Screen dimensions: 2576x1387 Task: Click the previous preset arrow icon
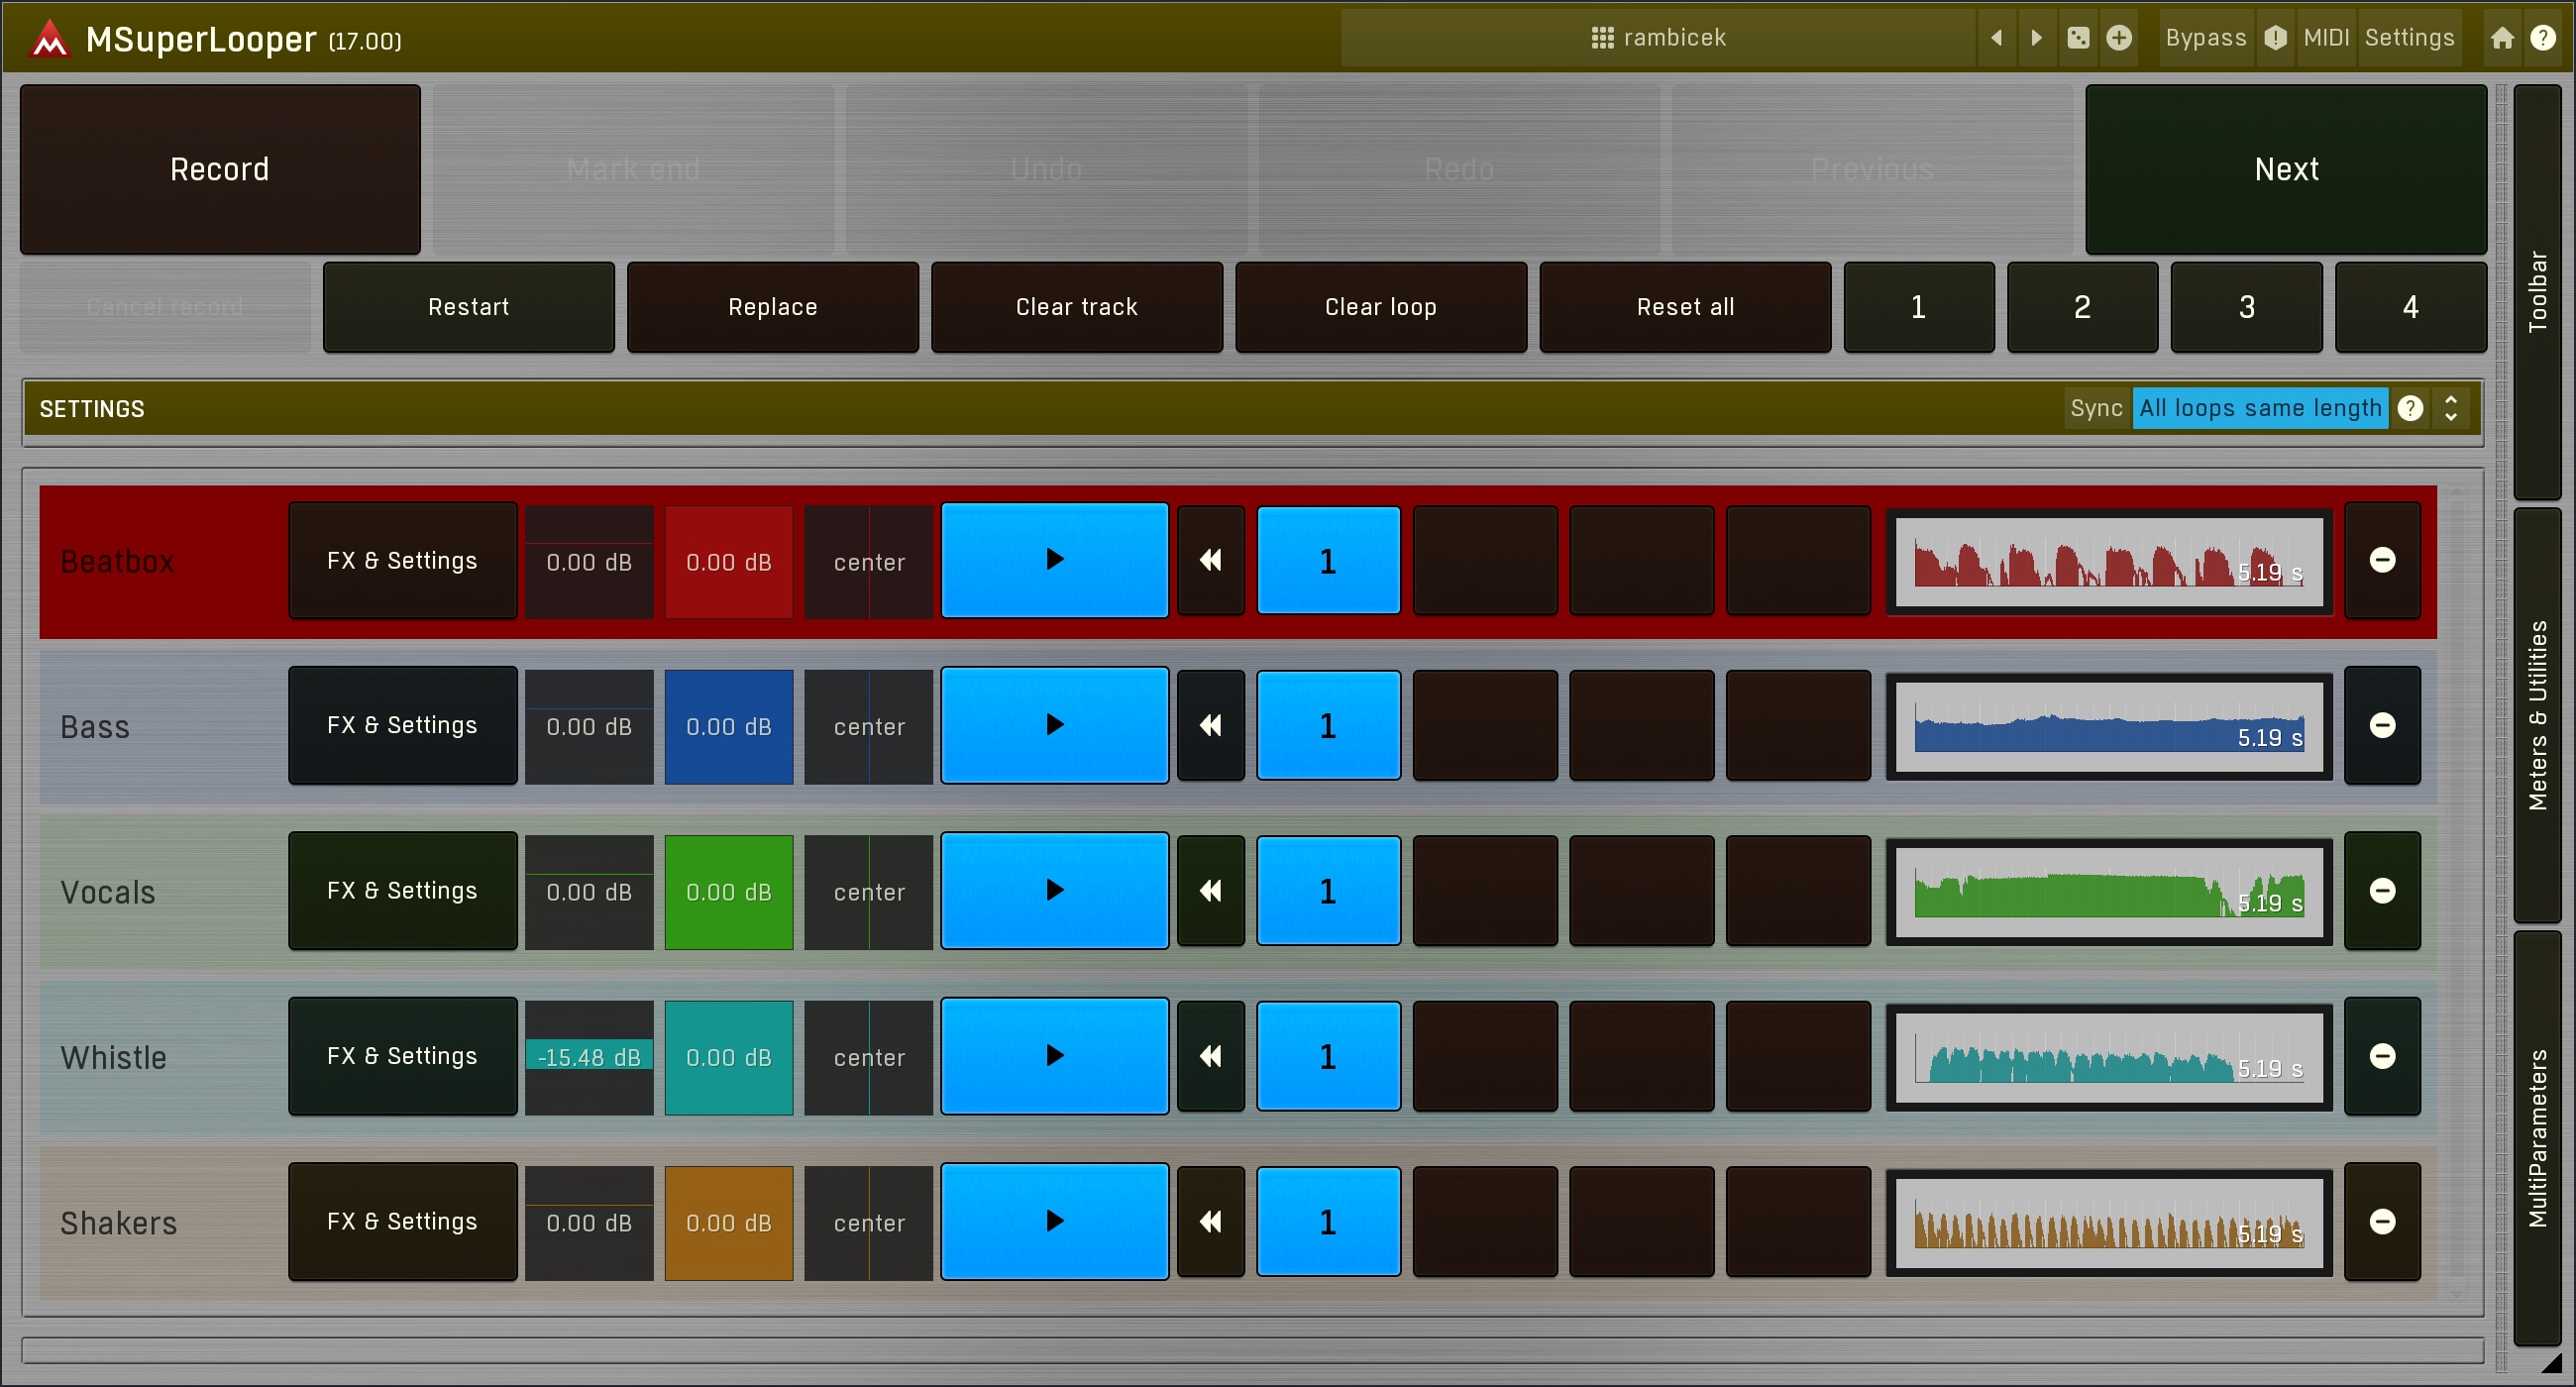tap(1996, 38)
